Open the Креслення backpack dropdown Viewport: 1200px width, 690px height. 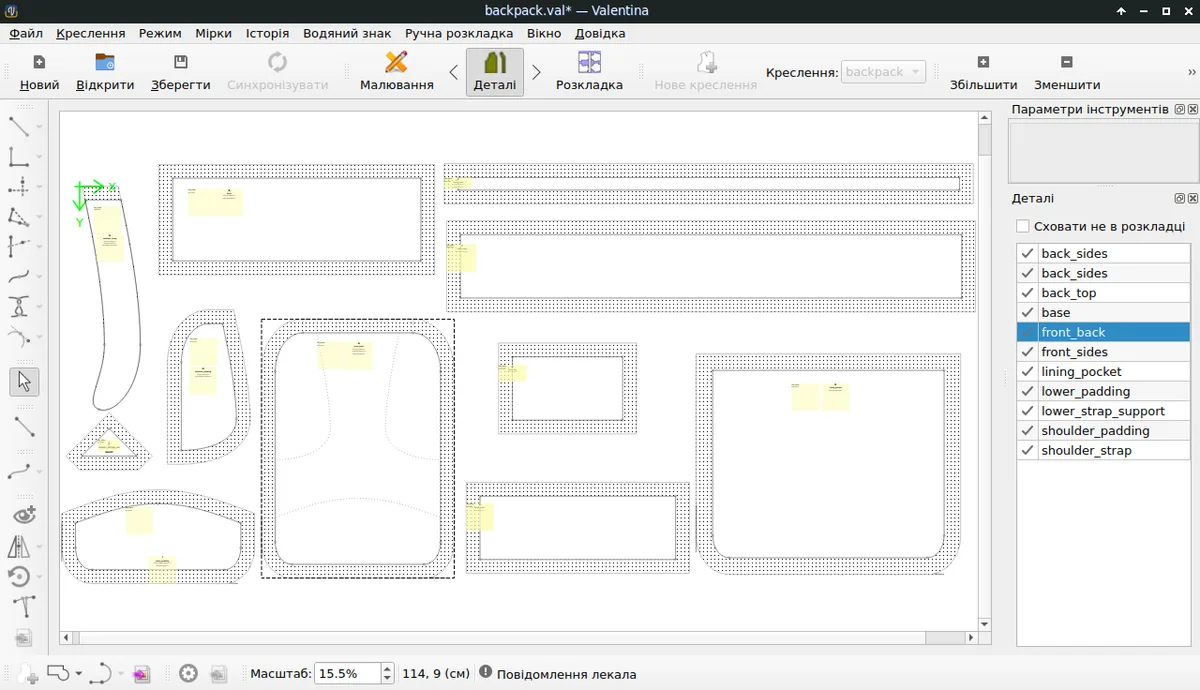point(884,72)
